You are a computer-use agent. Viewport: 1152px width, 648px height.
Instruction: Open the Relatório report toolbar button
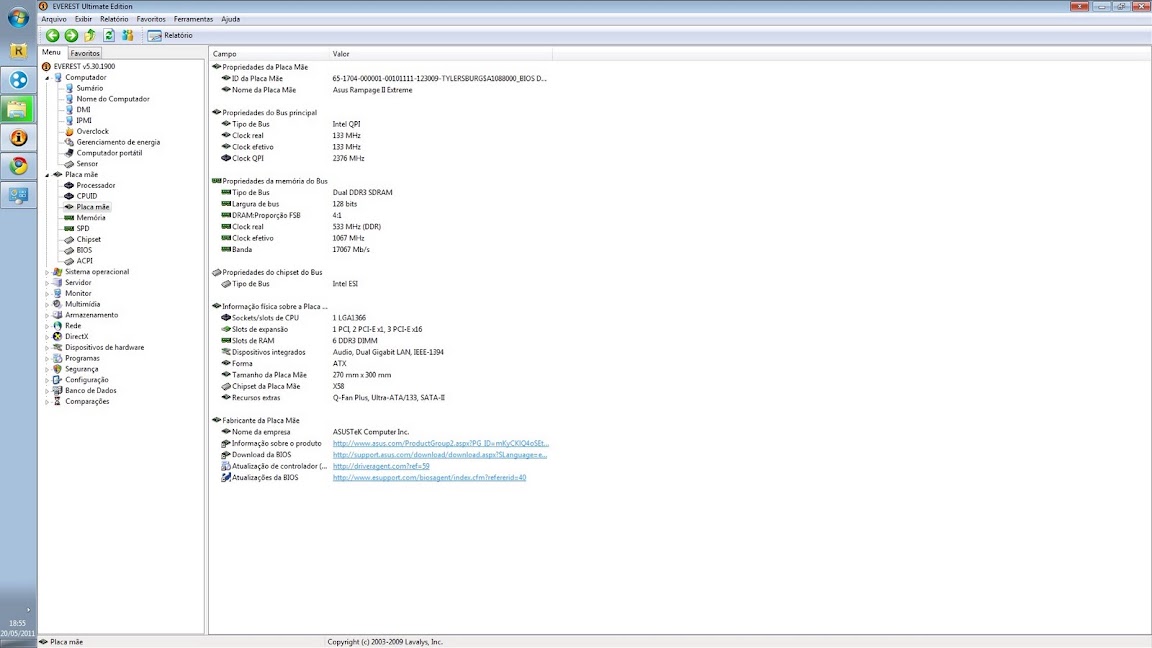click(170, 35)
